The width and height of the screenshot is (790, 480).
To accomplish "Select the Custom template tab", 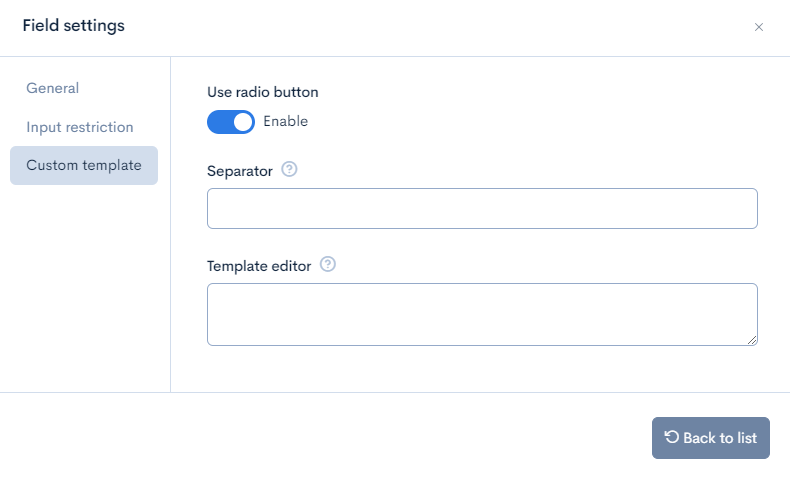I will point(84,165).
